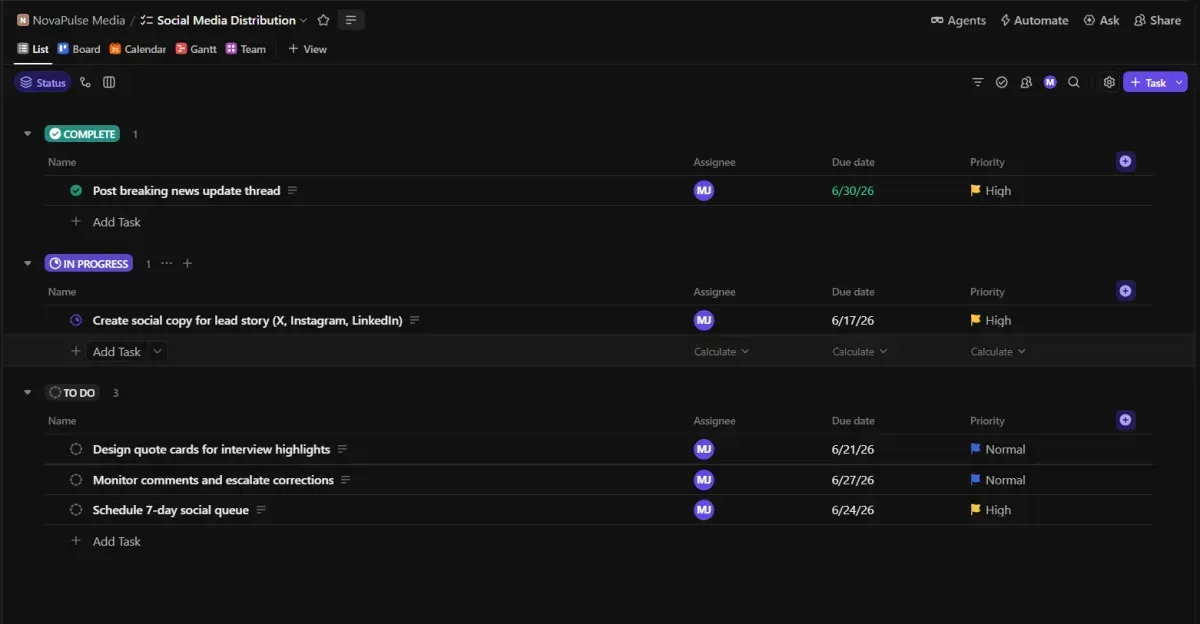The height and width of the screenshot is (624, 1200).
Task: Open the Filter icon in the view toolbar
Action: (x=978, y=83)
